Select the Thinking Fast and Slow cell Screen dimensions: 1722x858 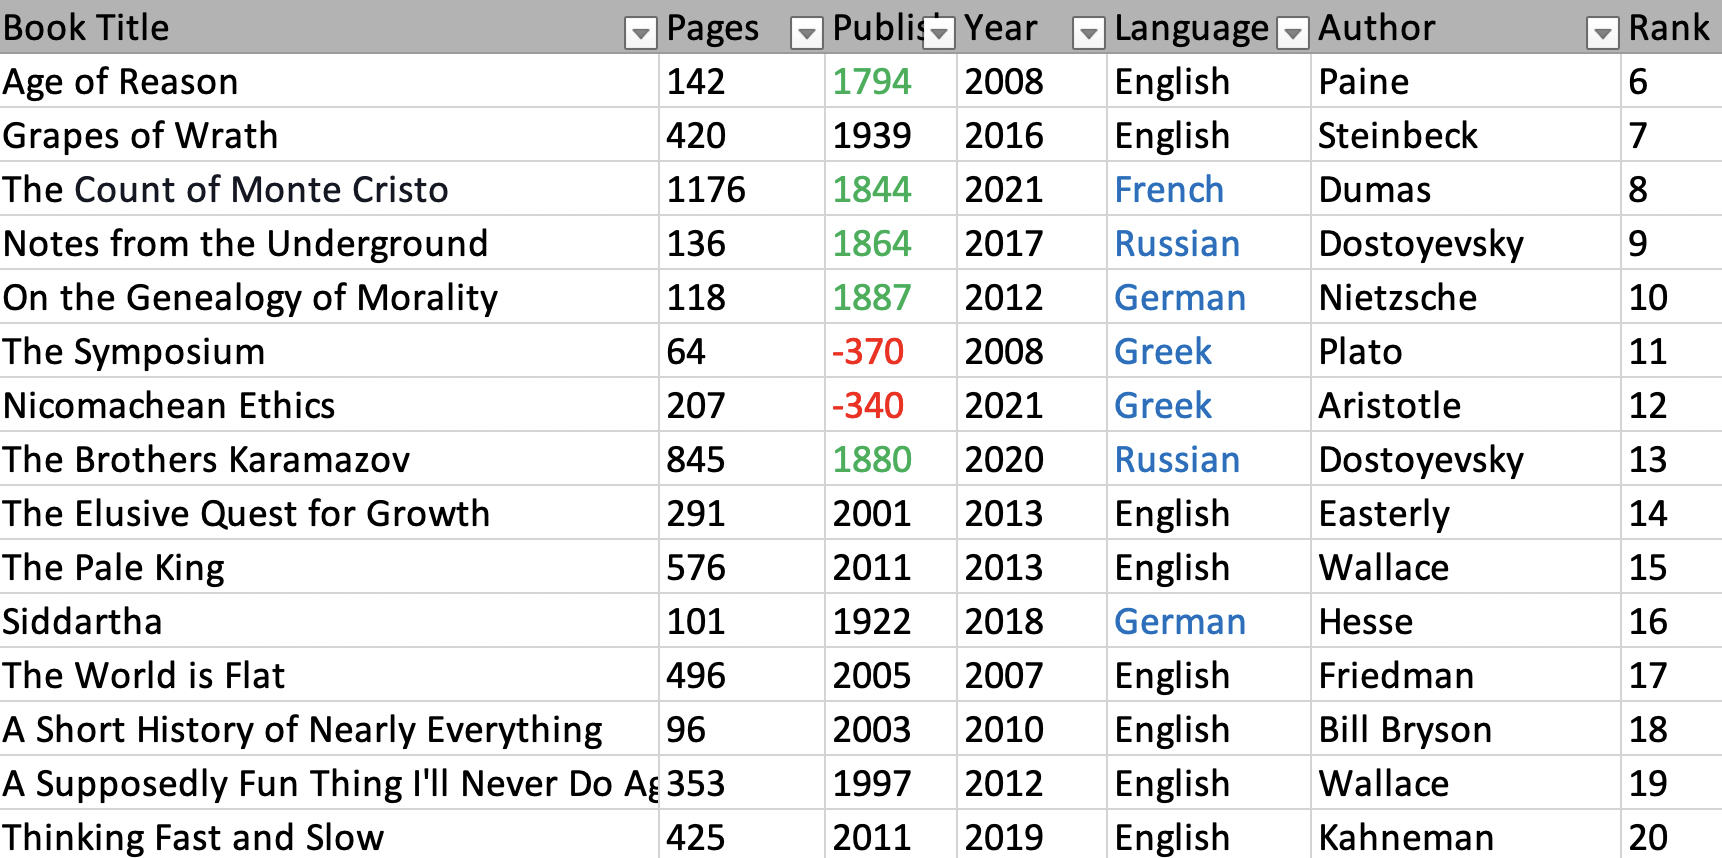(194, 838)
